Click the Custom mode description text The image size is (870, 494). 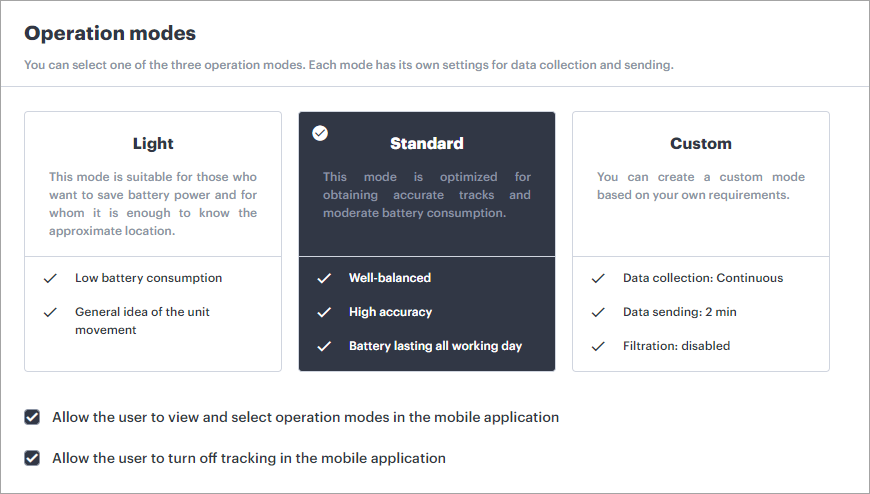[x=701, y=186]
